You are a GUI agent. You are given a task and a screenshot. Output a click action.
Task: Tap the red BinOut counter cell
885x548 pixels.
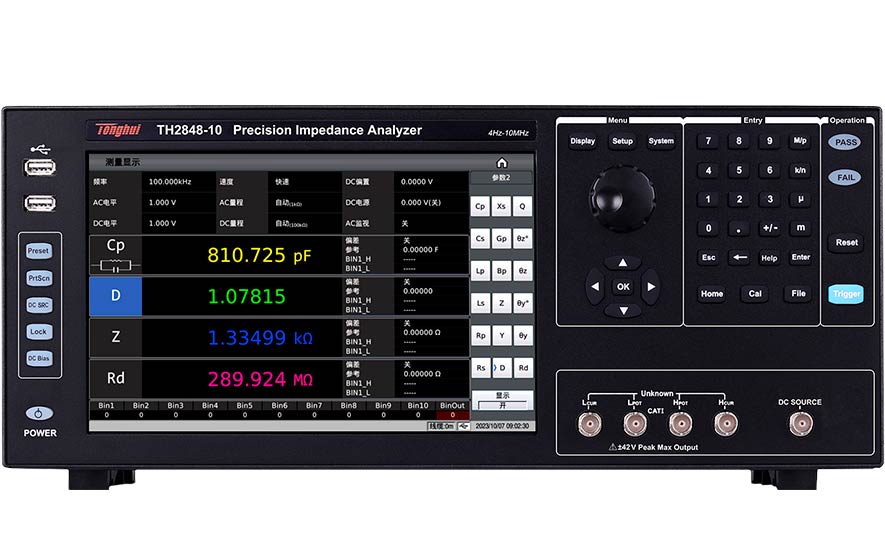pos(453,415)
